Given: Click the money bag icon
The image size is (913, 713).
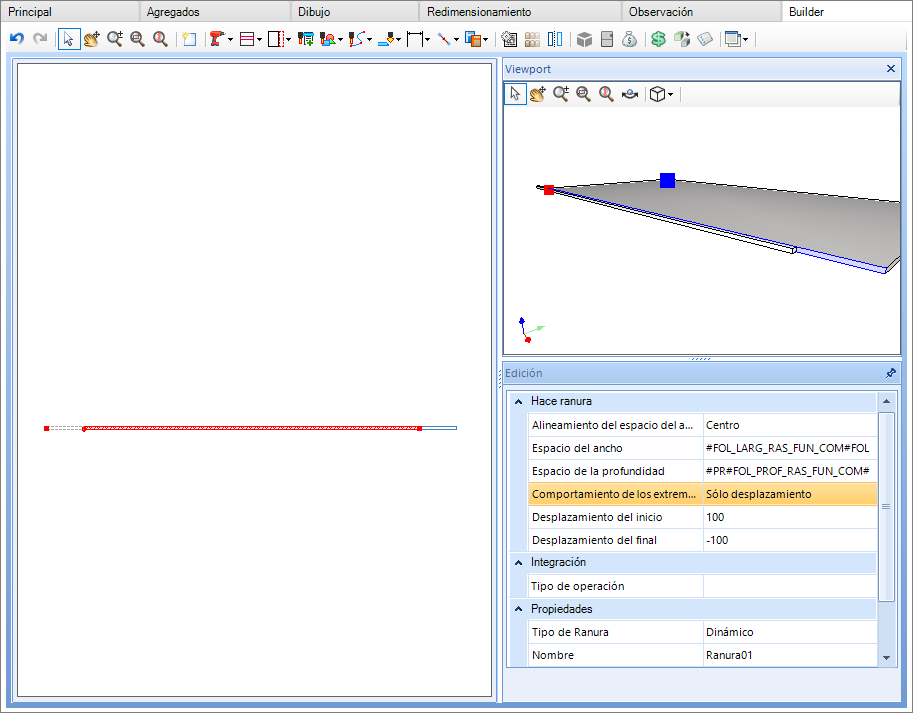Looking at the screenshot, I should click(629, 39).
